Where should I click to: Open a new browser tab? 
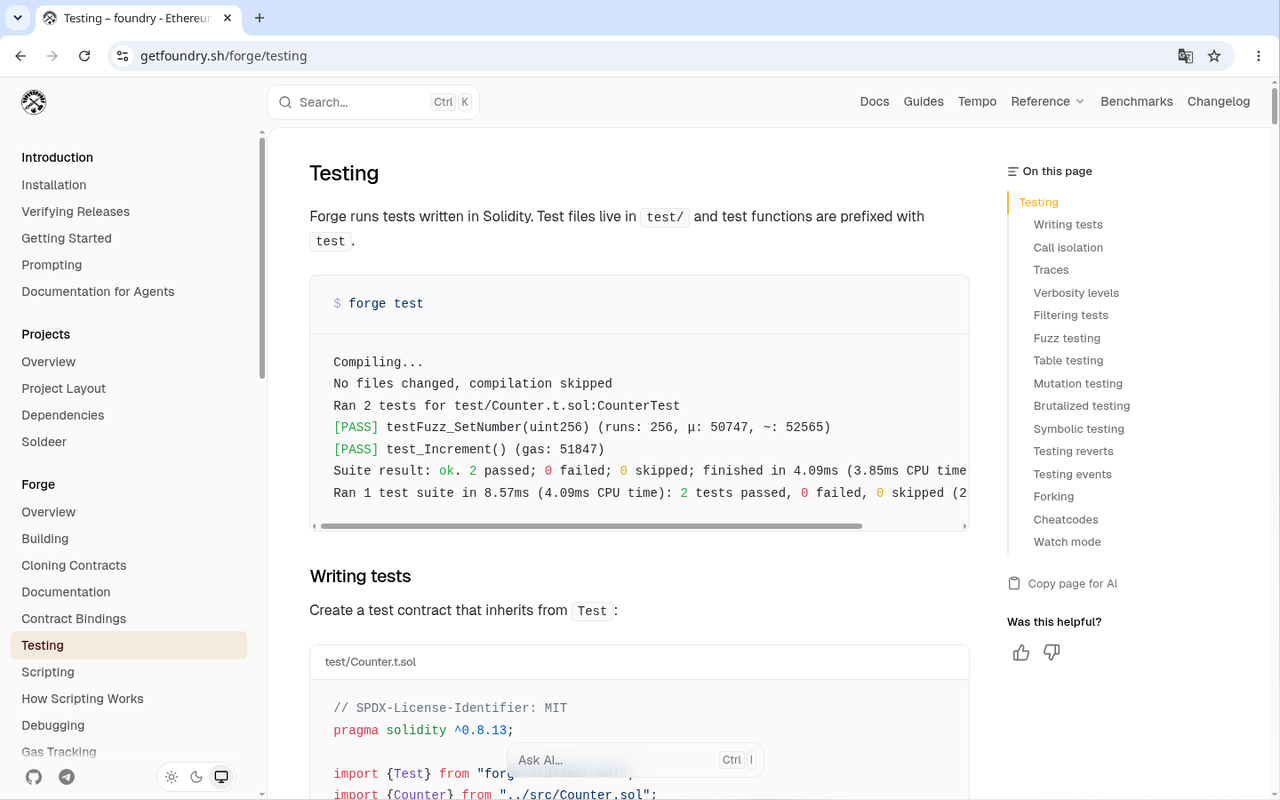[260, 18]
